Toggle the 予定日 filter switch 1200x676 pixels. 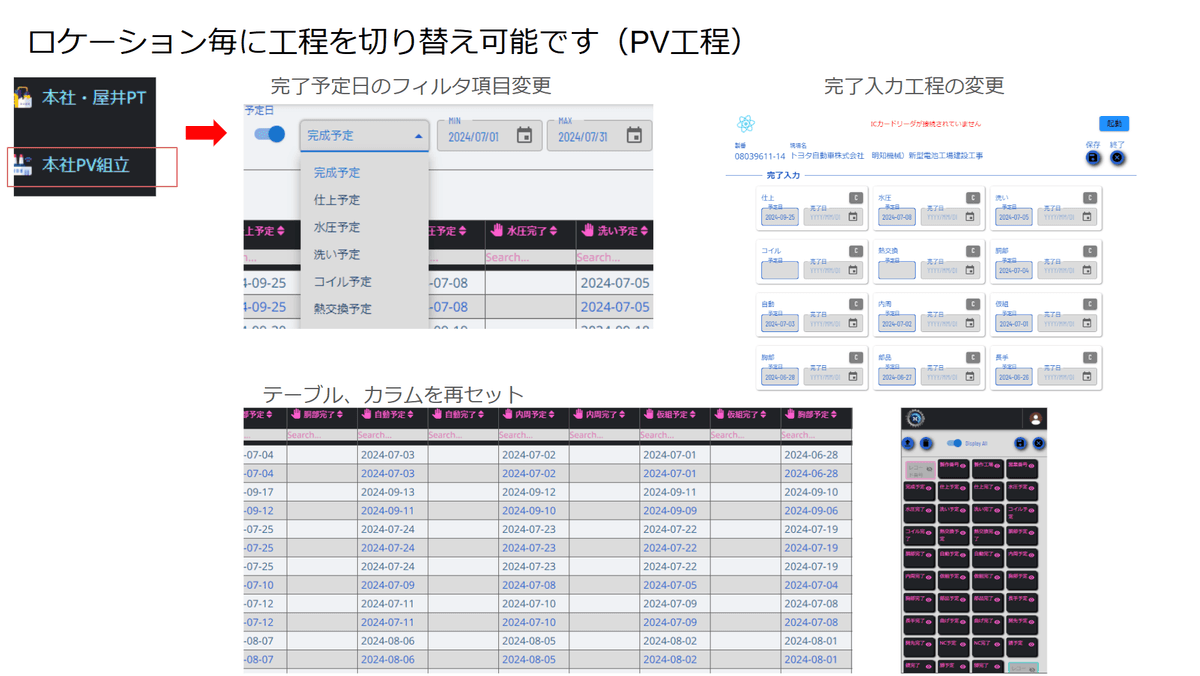tap(270, 134)
